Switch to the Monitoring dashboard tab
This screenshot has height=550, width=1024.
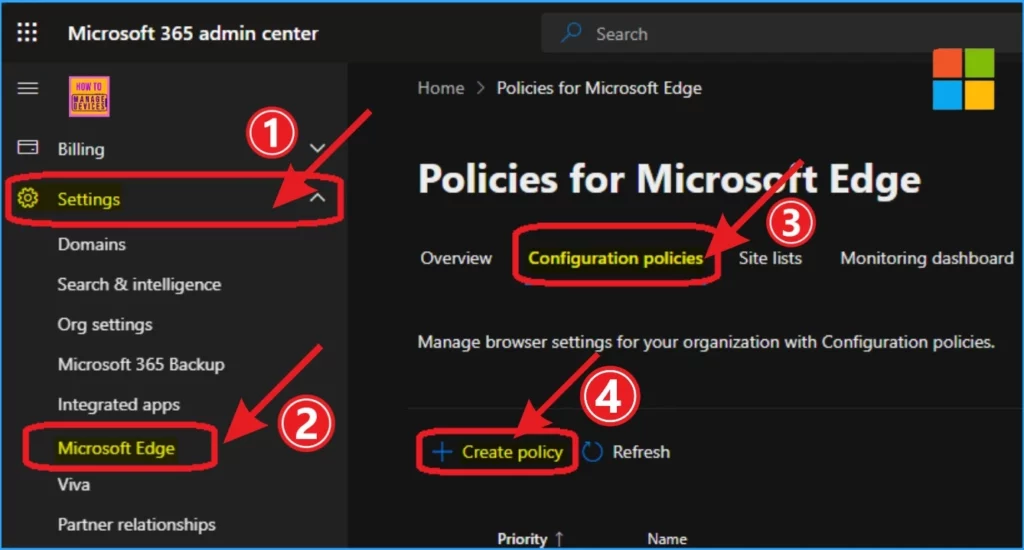pos(927,258)
